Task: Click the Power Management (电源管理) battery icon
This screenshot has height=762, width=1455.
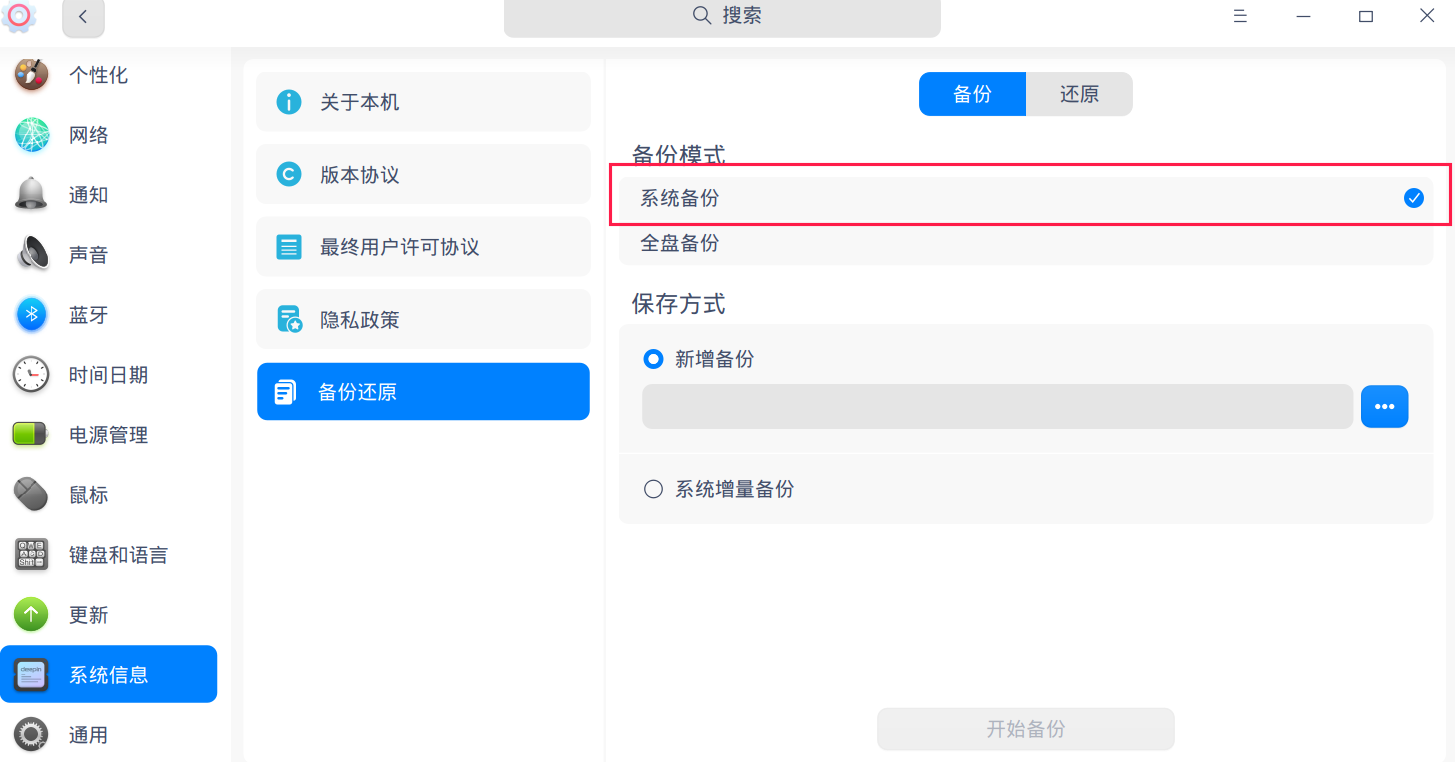Action: point(32,435)
